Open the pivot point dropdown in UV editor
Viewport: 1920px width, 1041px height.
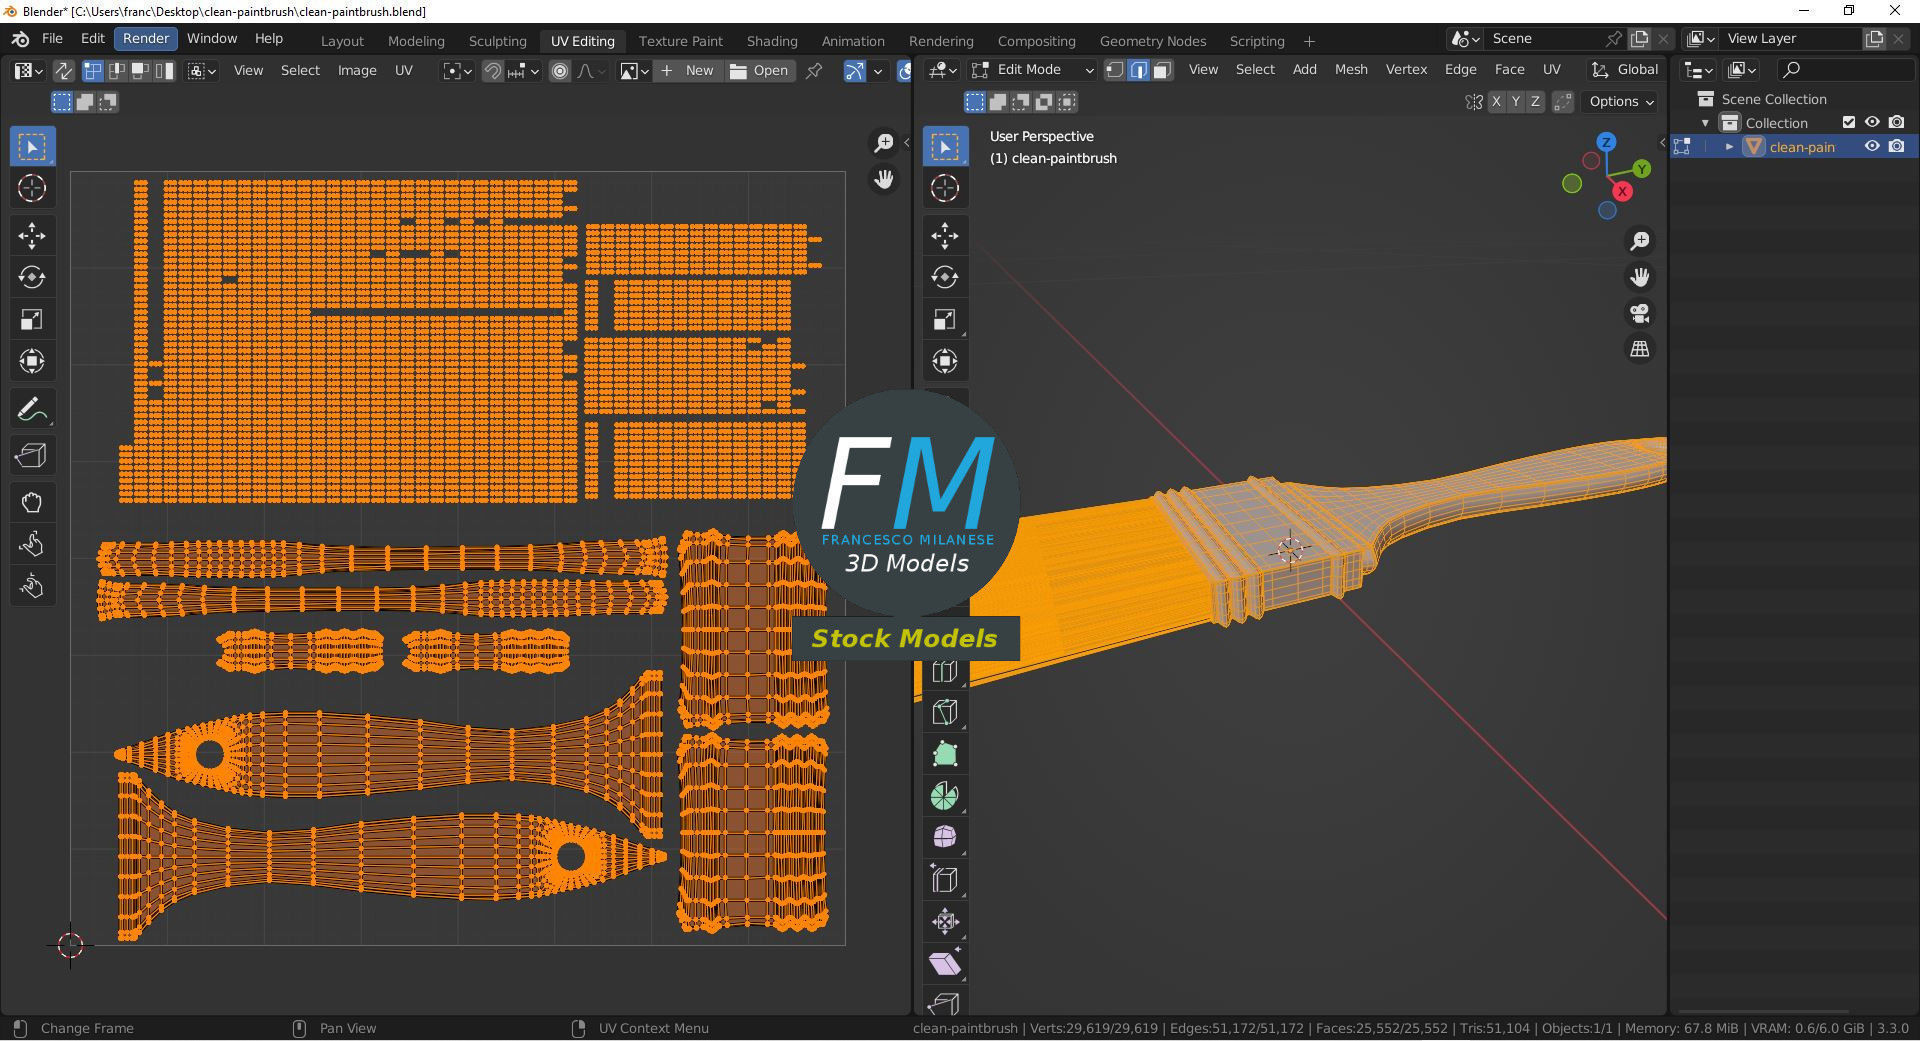click(457, 71)
